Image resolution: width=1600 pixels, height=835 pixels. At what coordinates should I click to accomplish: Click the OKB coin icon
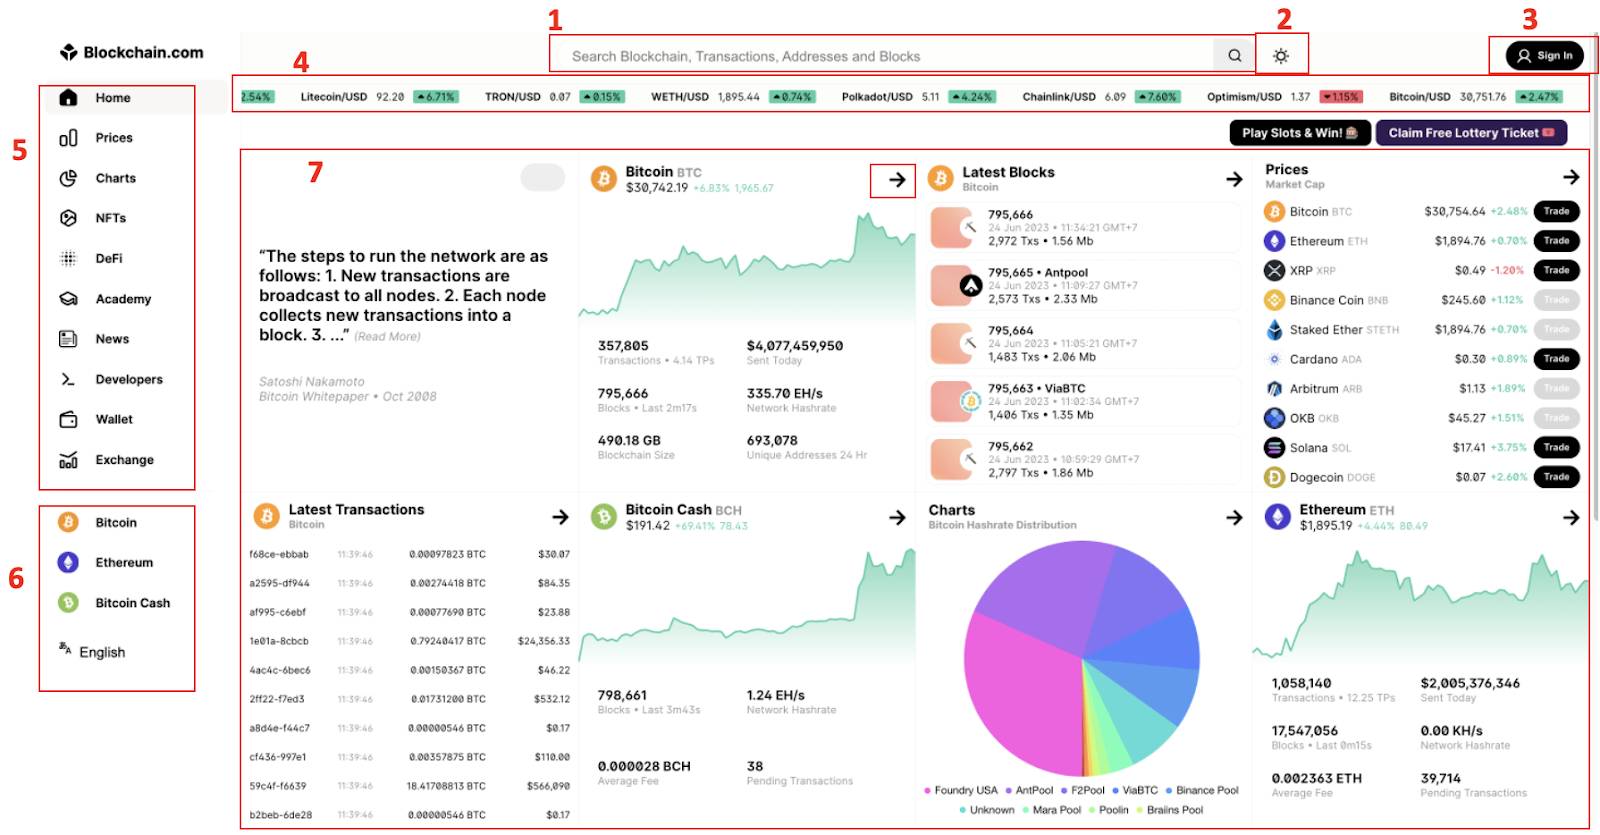tap(1274, 418)
